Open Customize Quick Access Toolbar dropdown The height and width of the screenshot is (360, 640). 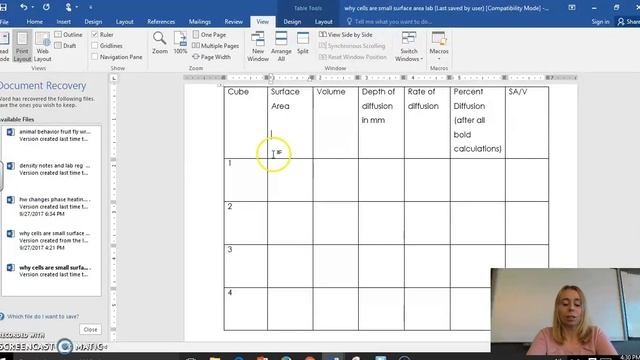[90, 7]
